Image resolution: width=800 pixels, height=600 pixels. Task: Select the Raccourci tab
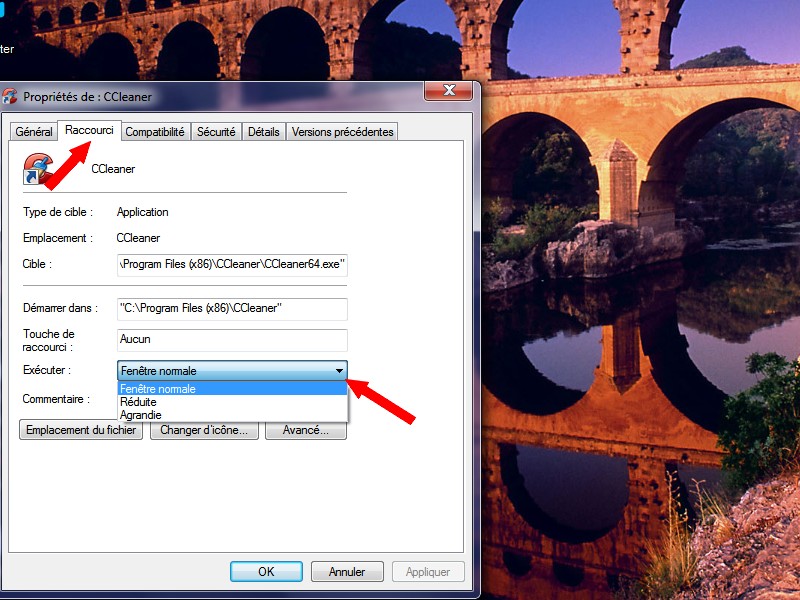coord(89,130)
